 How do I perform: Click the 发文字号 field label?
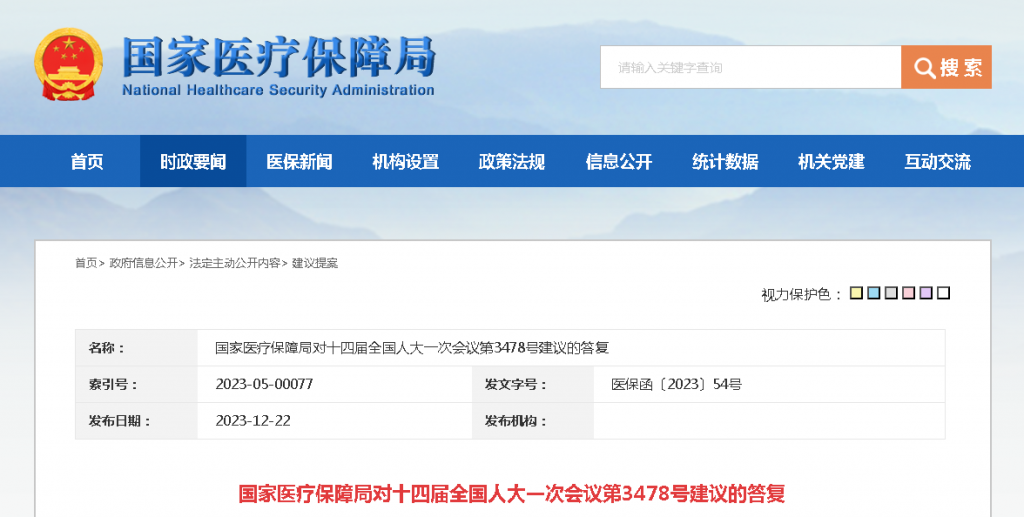[515, 384]
